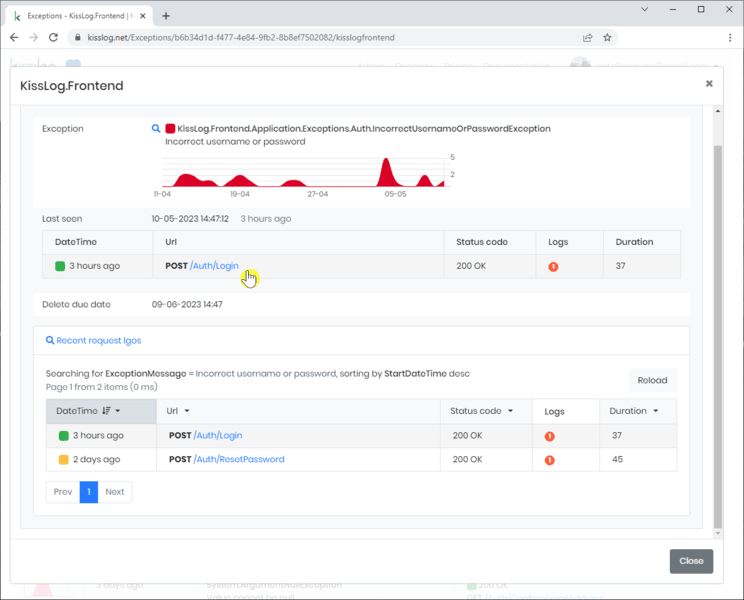This screenshot has width=744, height=600.
Task: Open the log badge for the /Auth/Login search result
Action: (549, 436)
